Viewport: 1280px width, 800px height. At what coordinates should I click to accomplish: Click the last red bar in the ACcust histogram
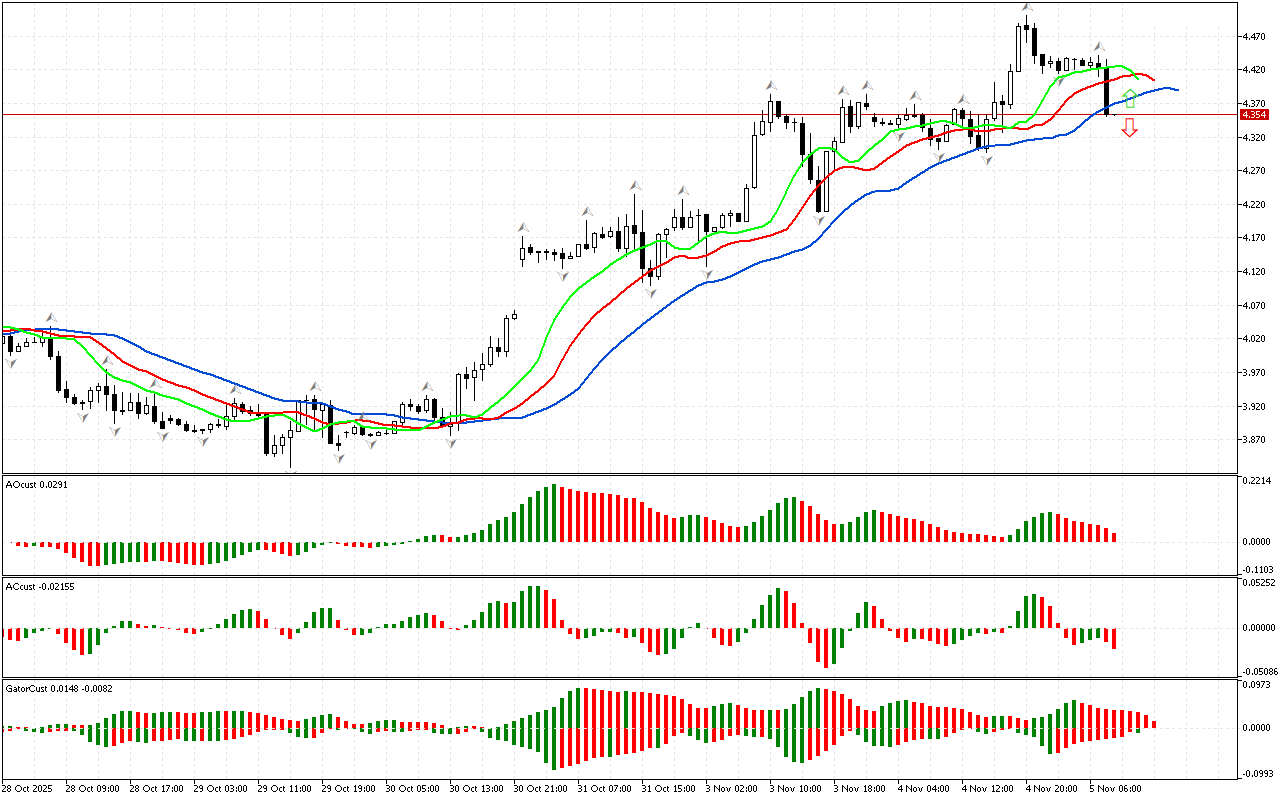tap(1113, 638)
